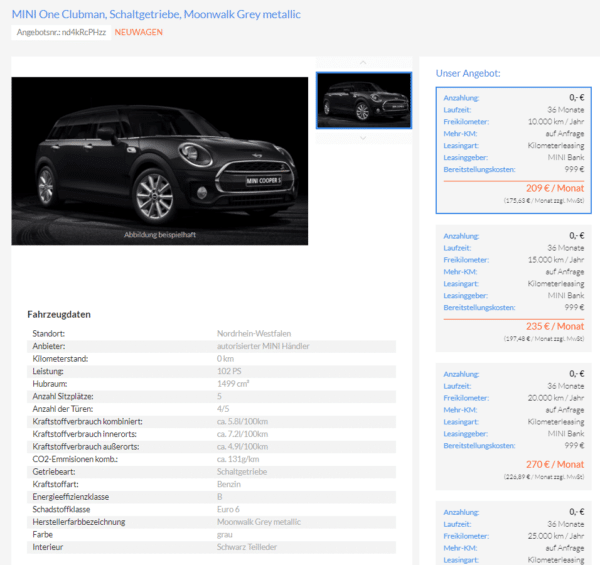Click the '102 PS' Leistung value

229,371
